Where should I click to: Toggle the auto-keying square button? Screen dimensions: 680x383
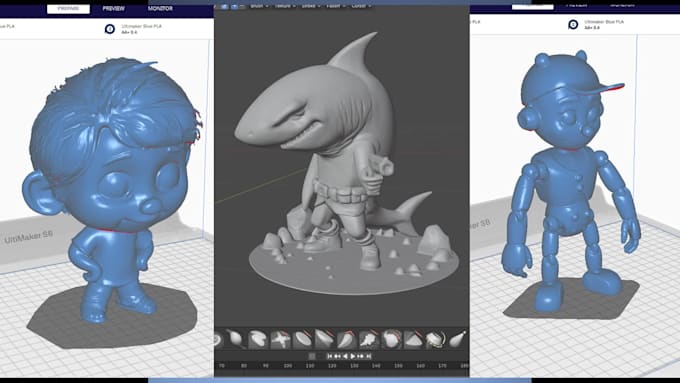tap(312, 356)
